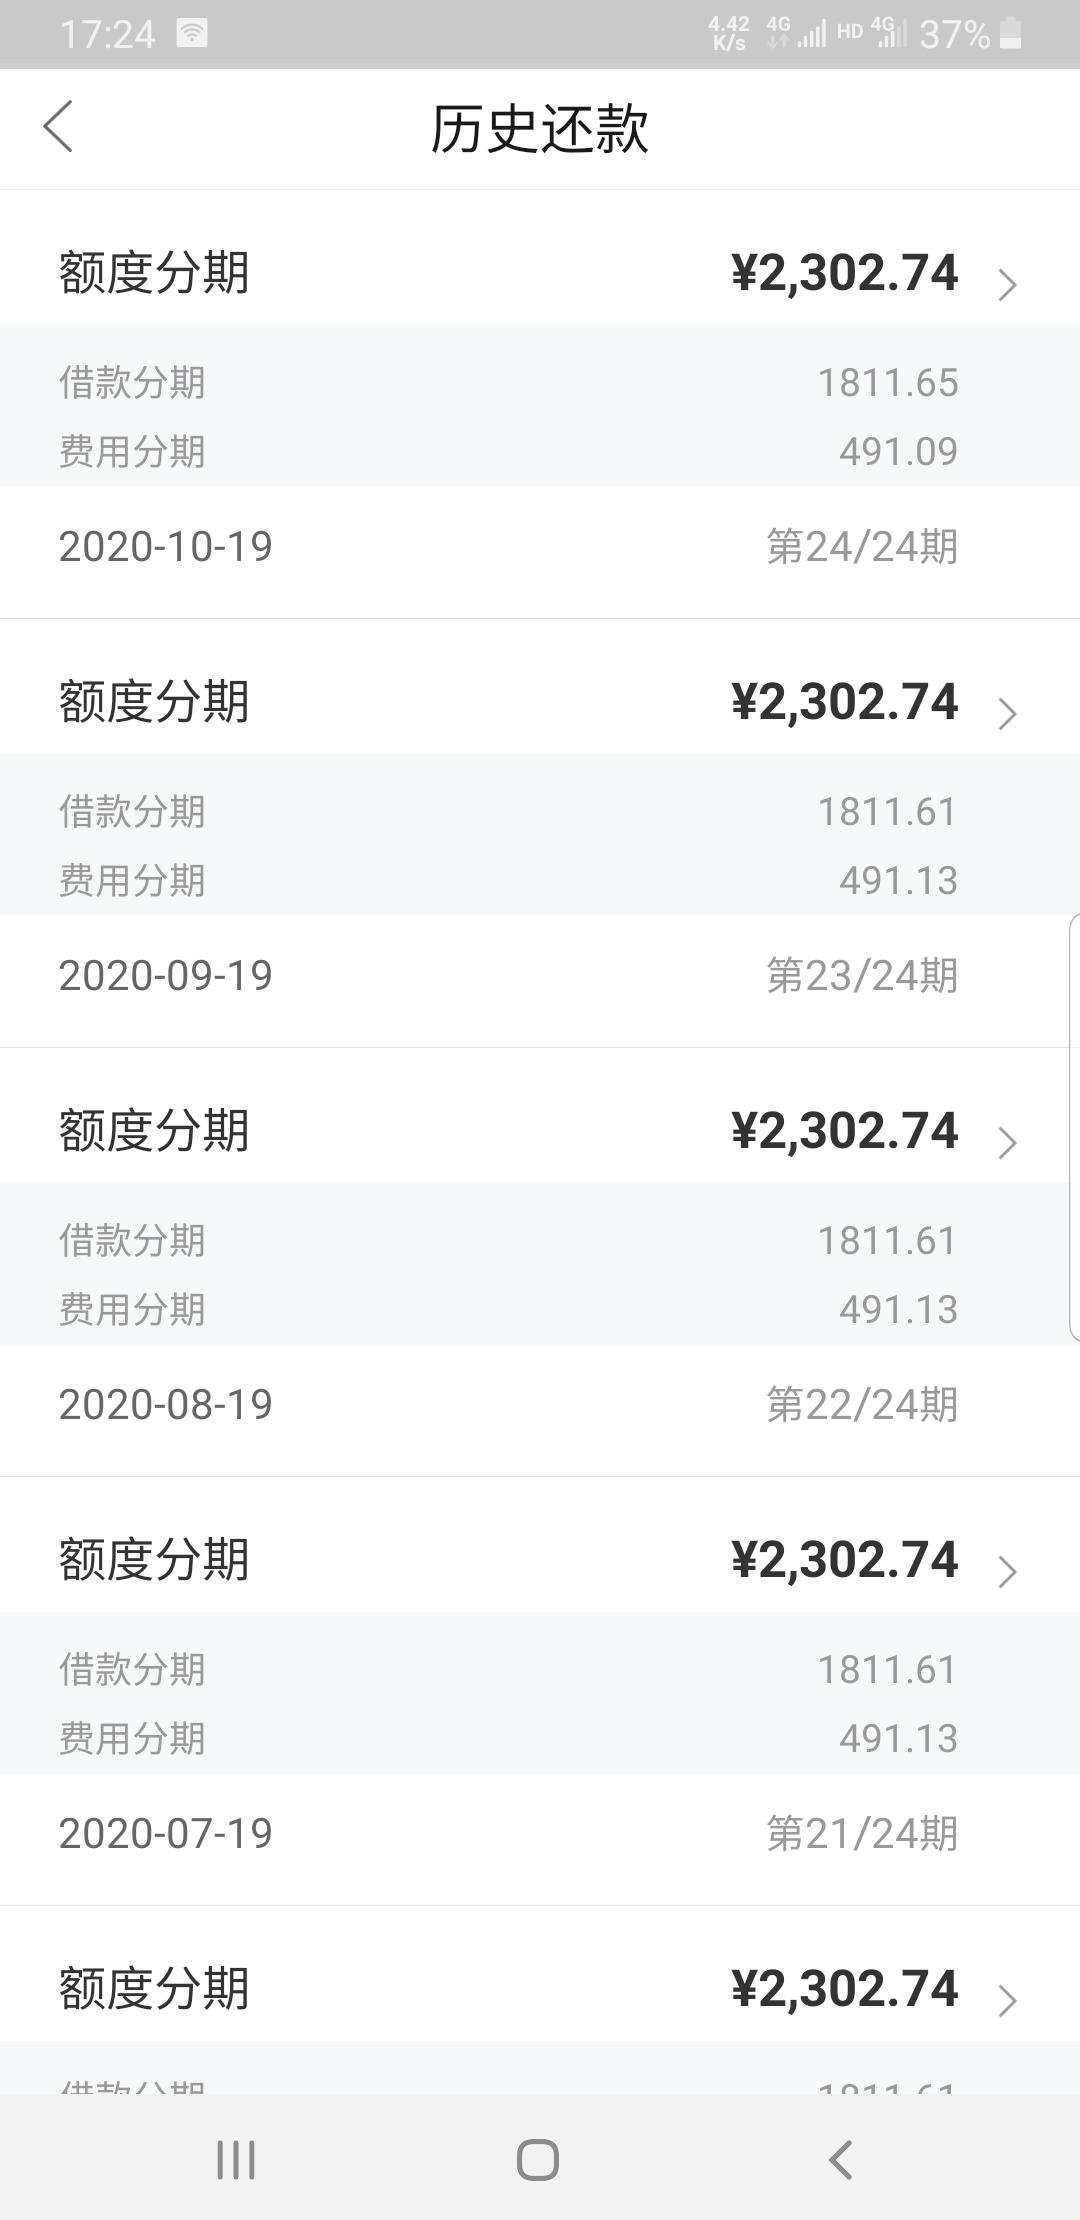Open the Android recent apps button

tap(236, 2159)
